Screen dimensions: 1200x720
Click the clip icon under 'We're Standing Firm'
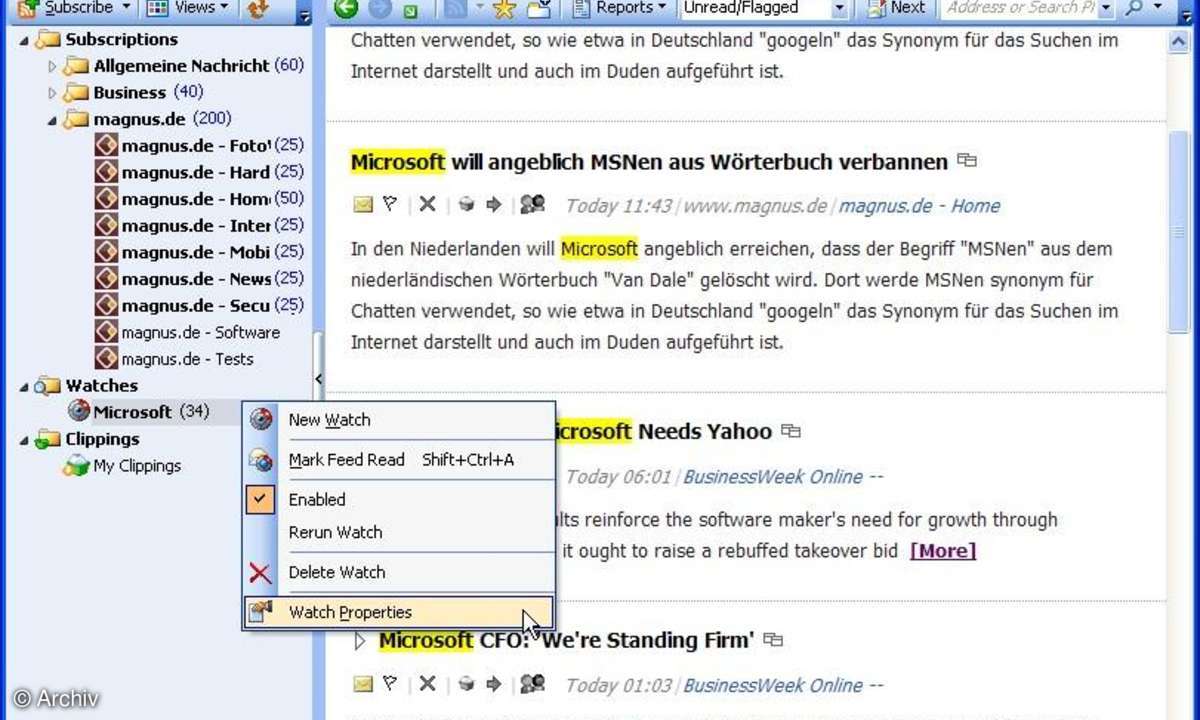click(x=466, y=684)
